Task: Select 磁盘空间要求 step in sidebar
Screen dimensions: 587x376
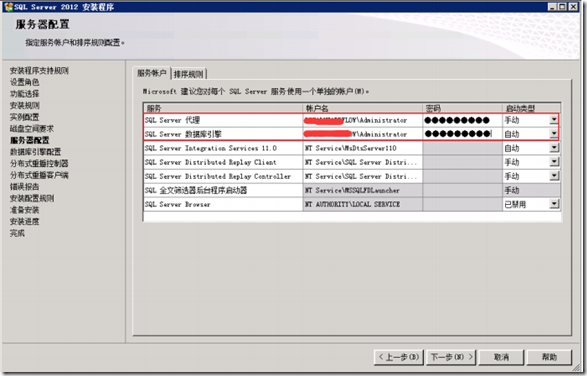Action: tap(32, 128)
